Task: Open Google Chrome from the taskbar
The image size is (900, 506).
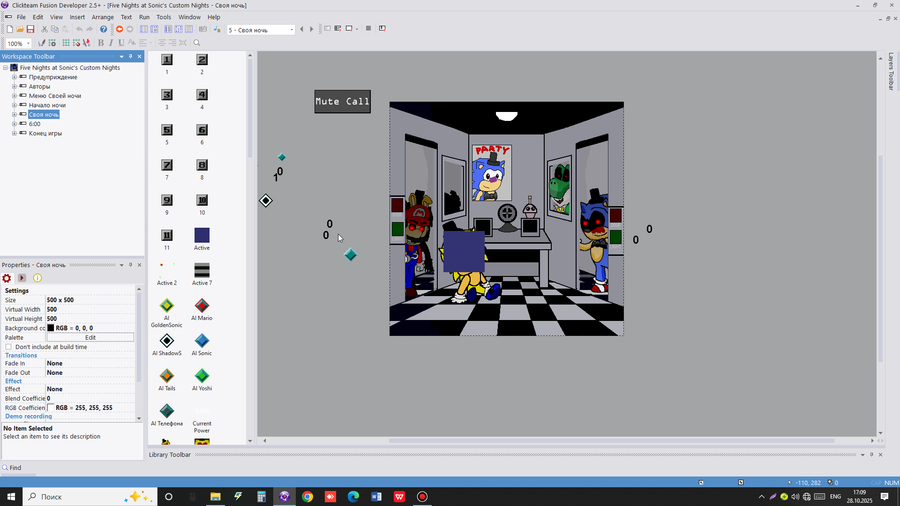Action: coord(308,496)
